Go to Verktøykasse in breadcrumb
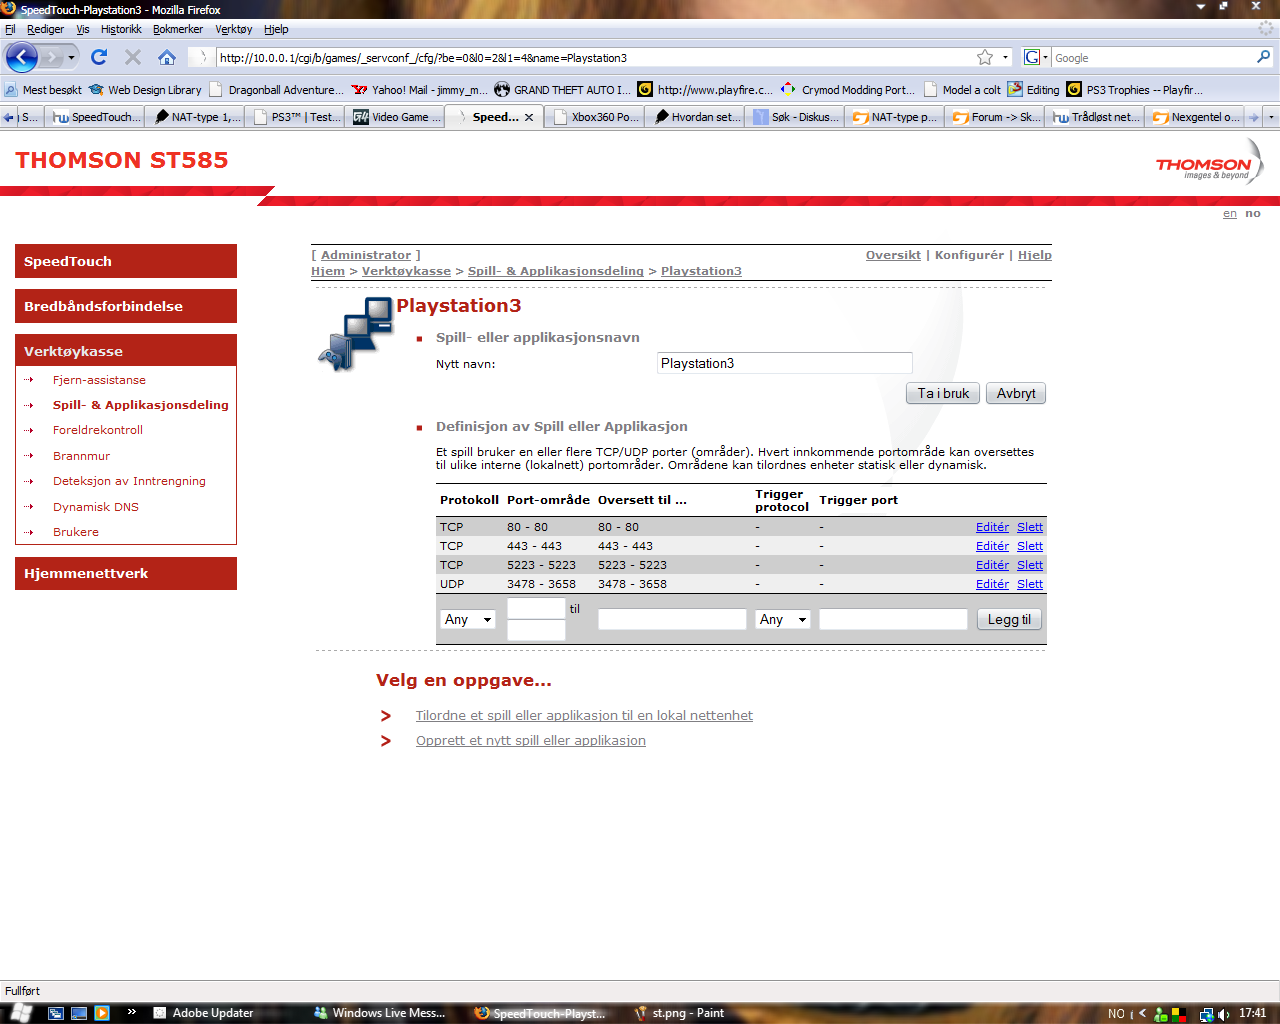 pyautogui.click(x=406, y=271)
